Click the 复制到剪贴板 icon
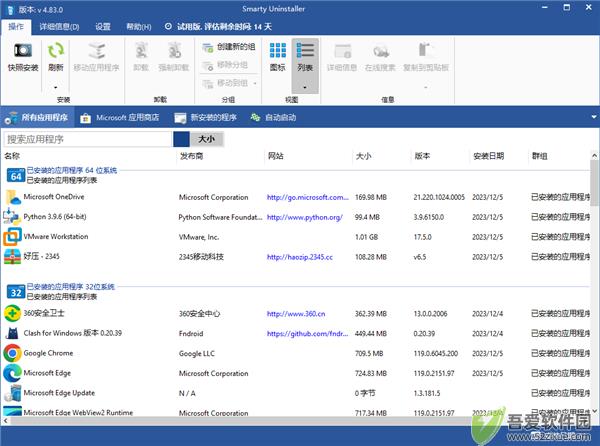 [x=426, y=50]
